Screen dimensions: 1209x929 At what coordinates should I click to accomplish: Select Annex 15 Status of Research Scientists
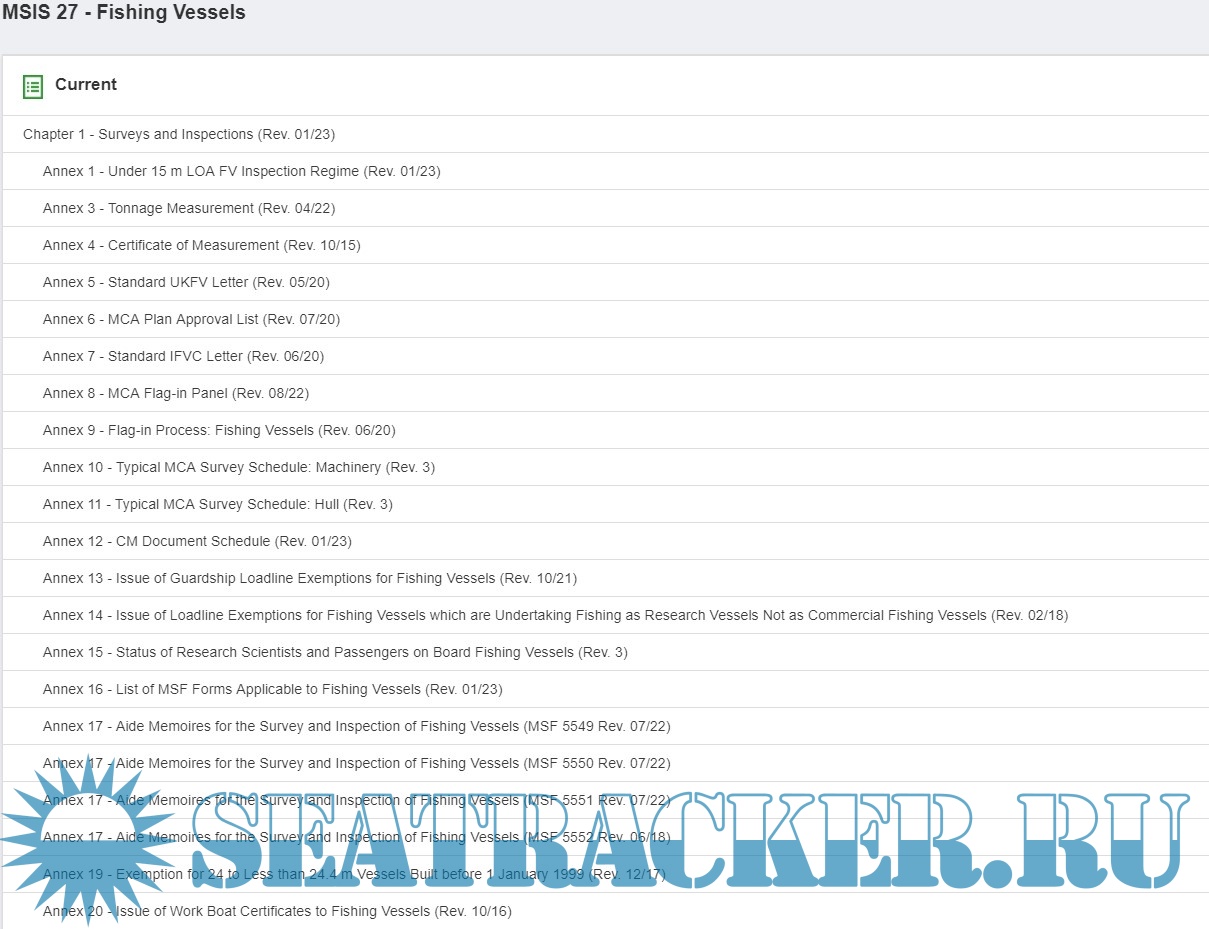(x=335, y=652)
